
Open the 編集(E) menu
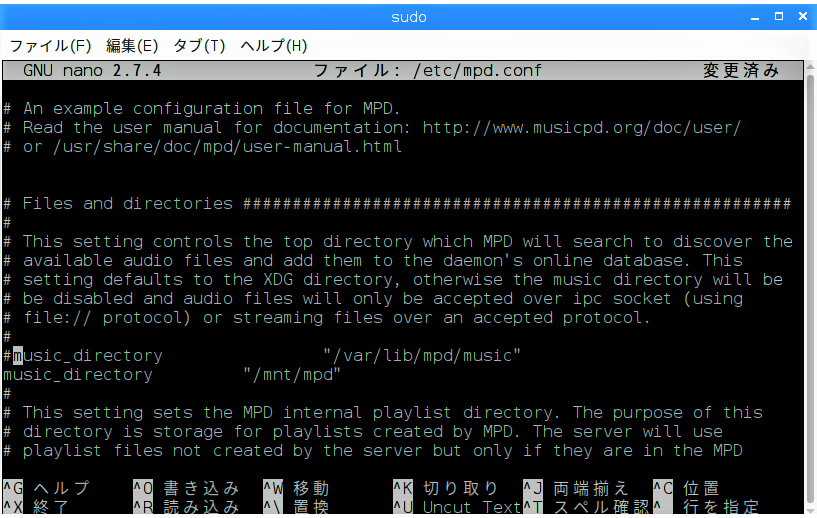132,46
